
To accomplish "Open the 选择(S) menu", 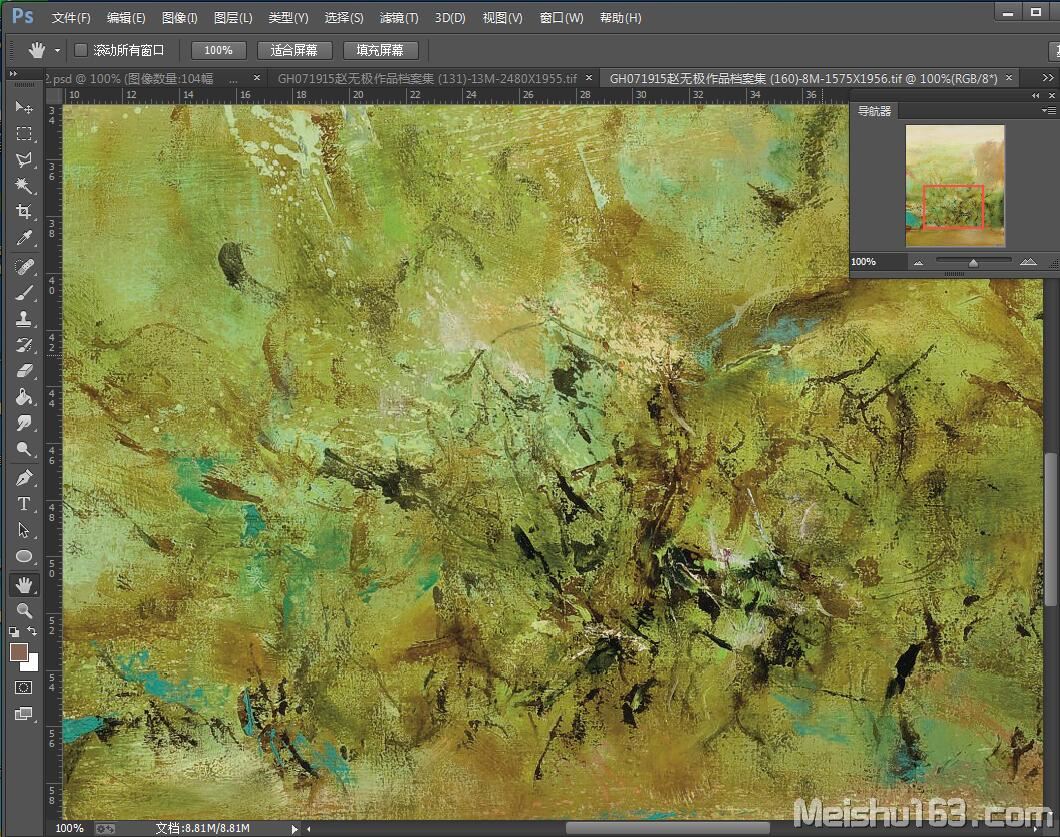I will coord(344,18).
